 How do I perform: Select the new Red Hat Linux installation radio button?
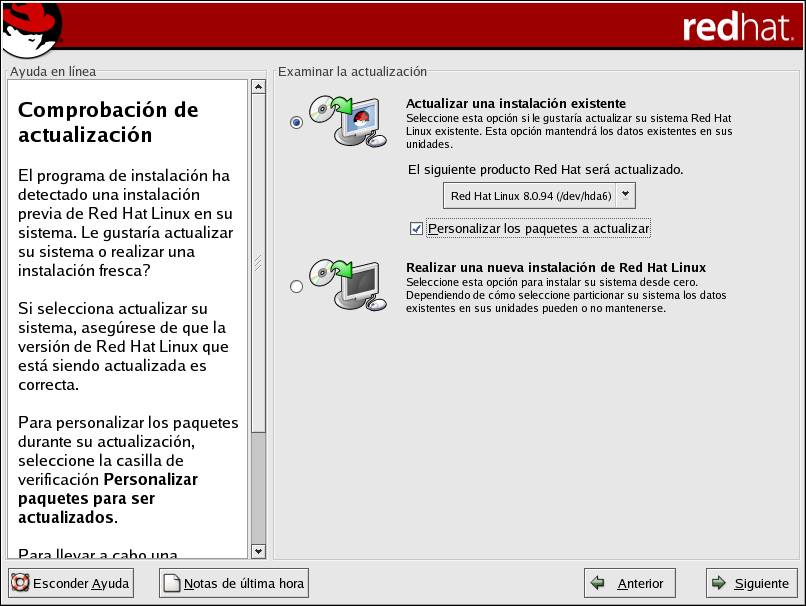coord(296,286)
